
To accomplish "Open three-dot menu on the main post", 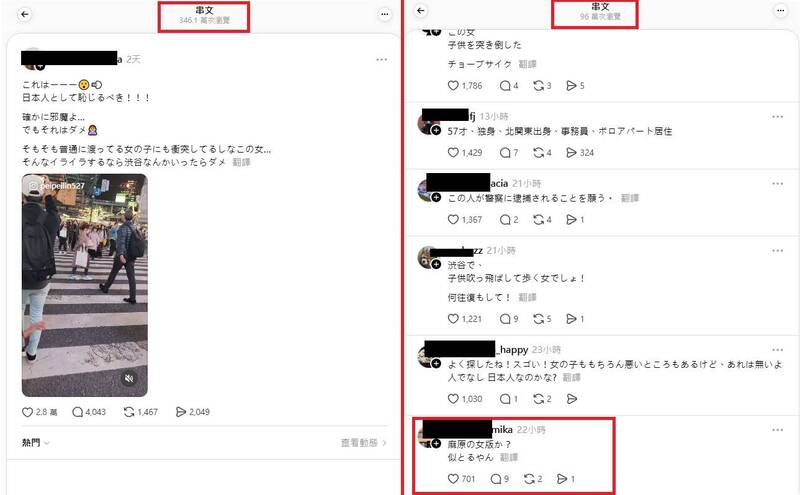I will point(381,60).
